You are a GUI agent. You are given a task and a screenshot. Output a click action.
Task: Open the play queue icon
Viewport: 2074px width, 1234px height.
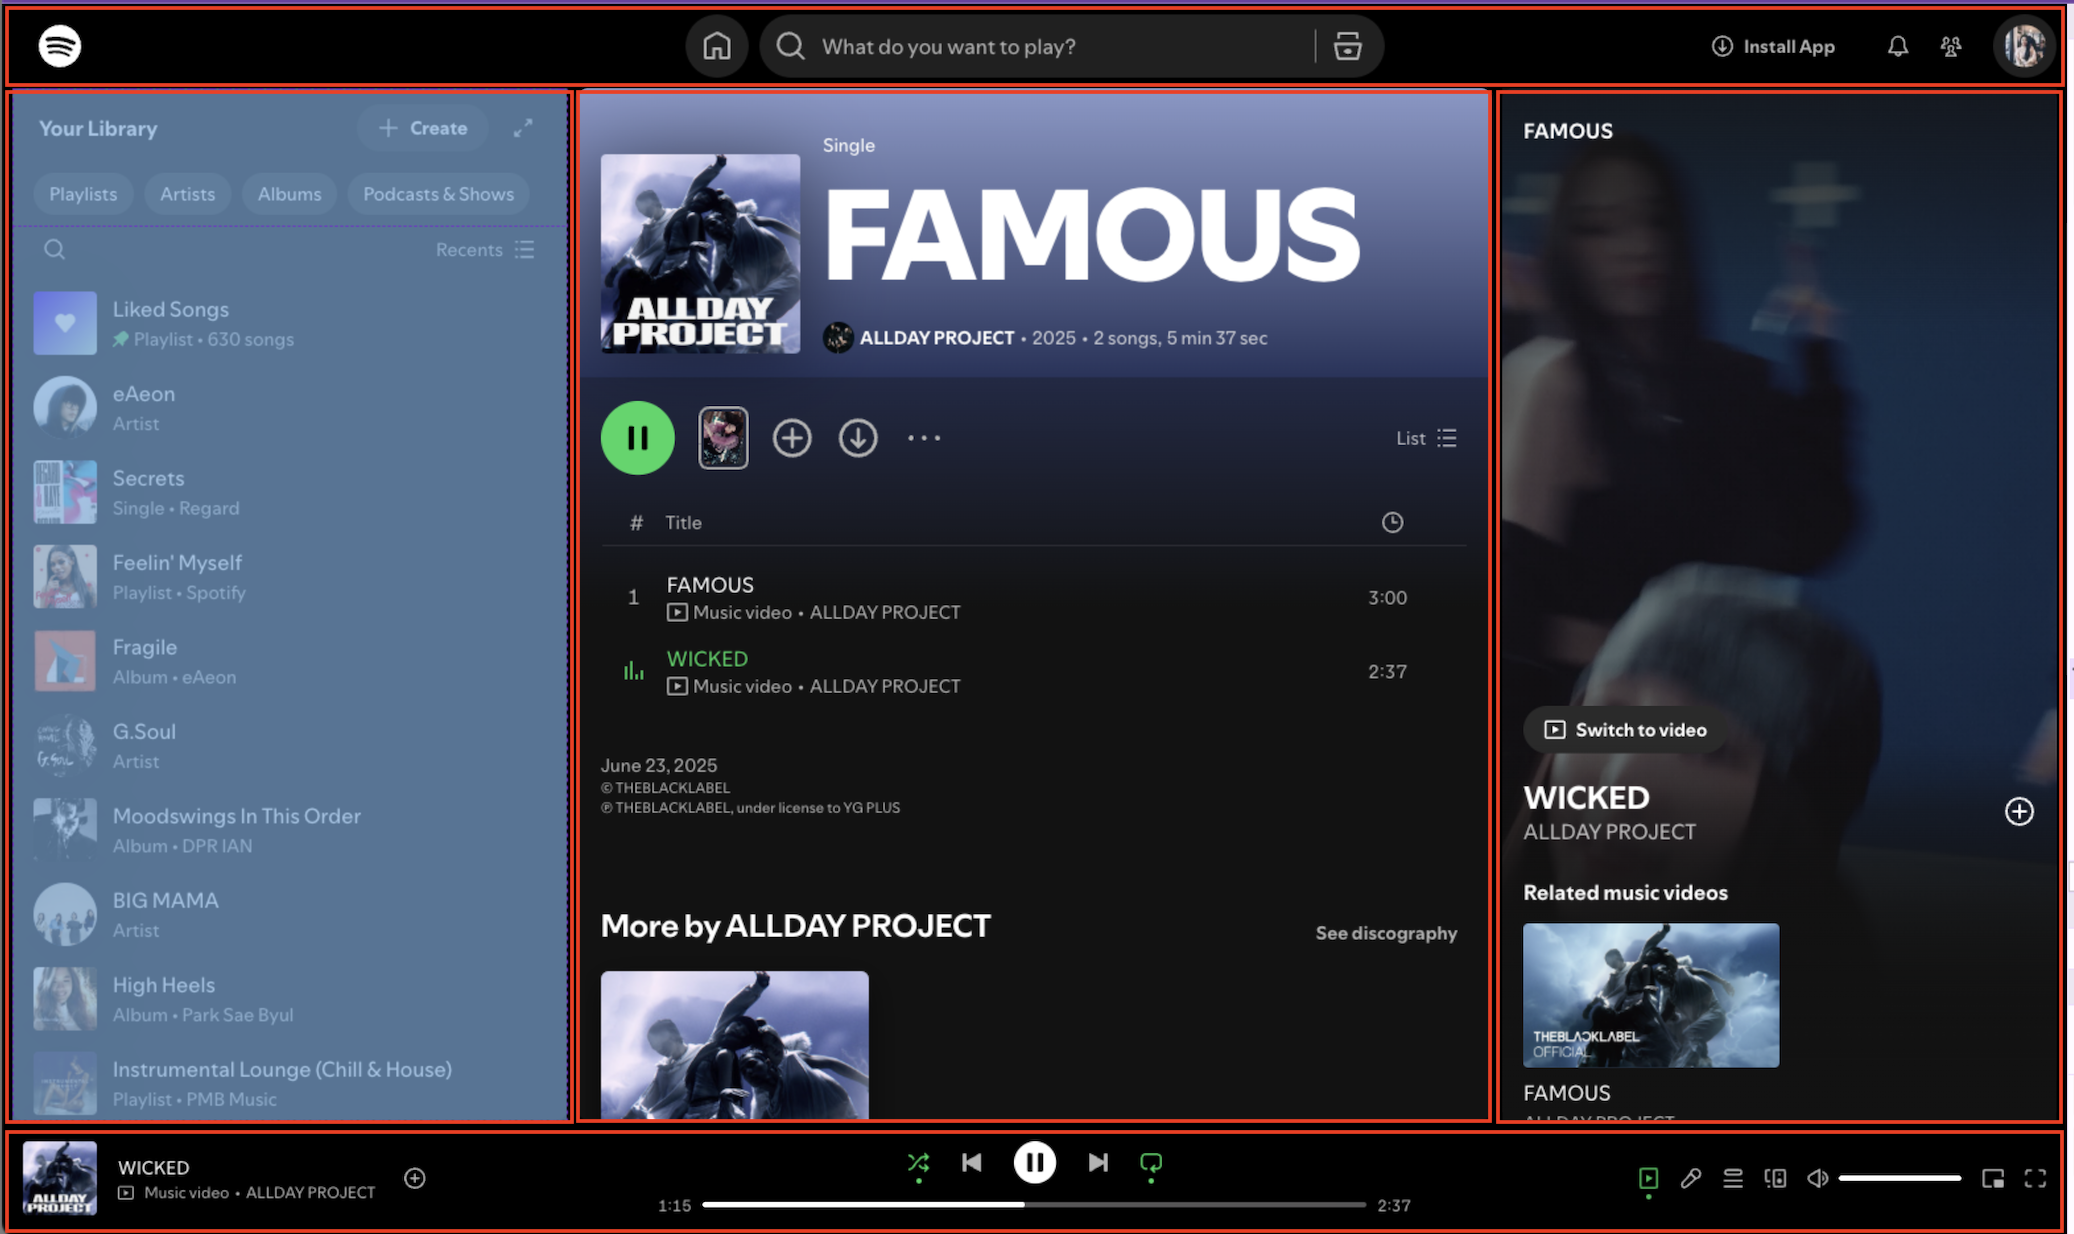pos(1733,1179)
